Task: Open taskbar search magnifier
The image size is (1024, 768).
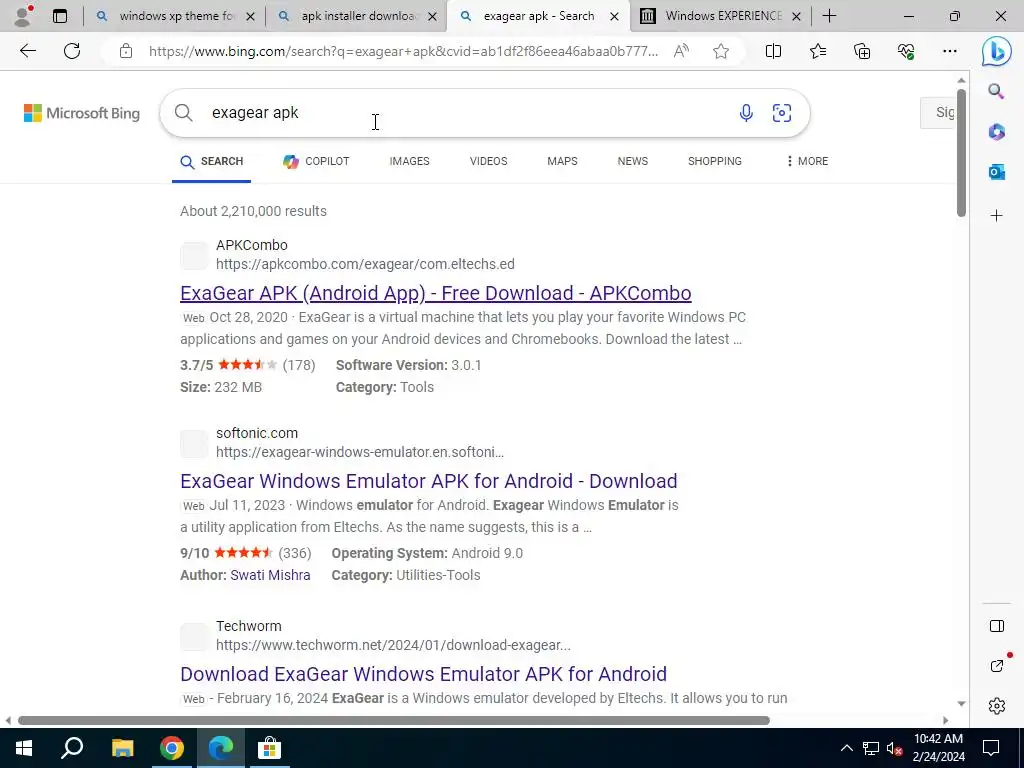Action: [72, 748]
